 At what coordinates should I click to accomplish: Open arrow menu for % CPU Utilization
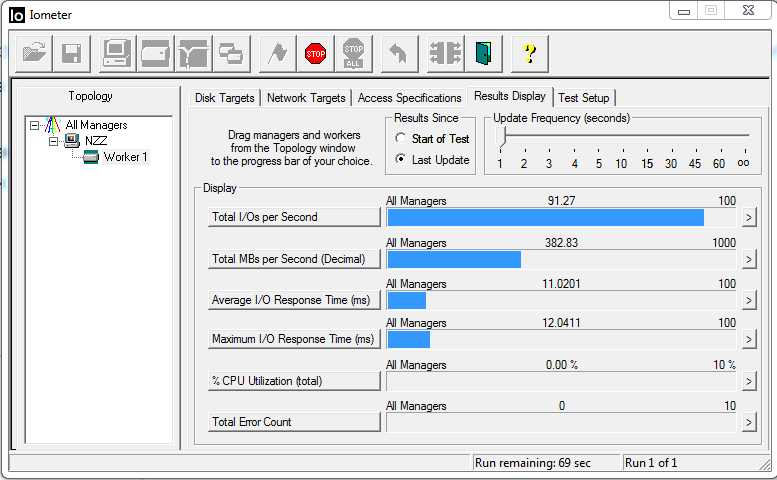(749, 381)
